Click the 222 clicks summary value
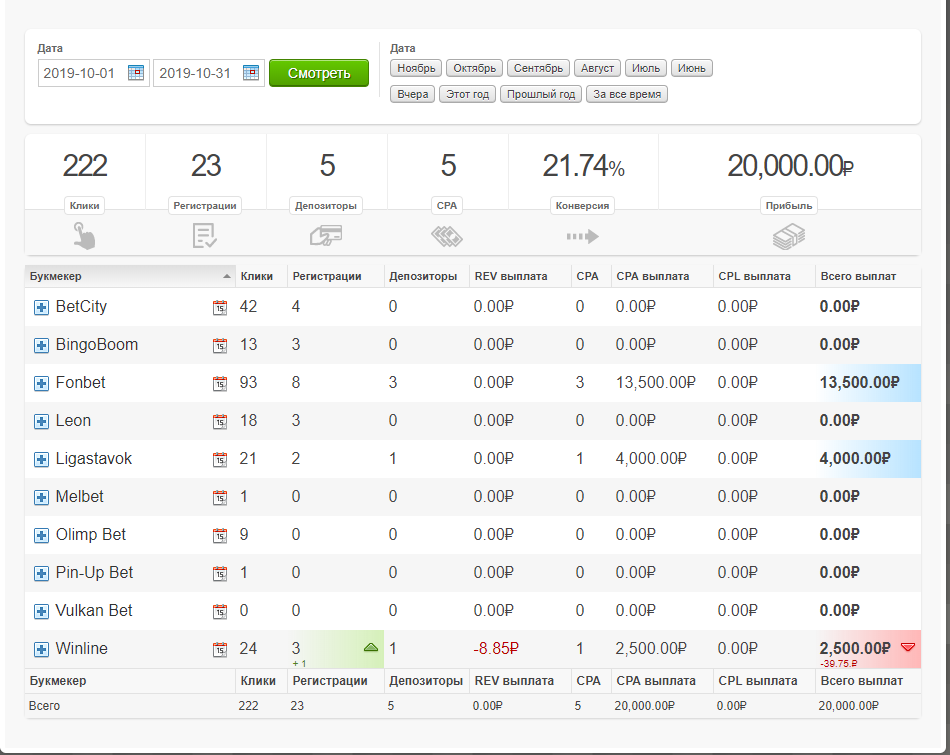The image size is (950, 755). click(x=85, y=165)
